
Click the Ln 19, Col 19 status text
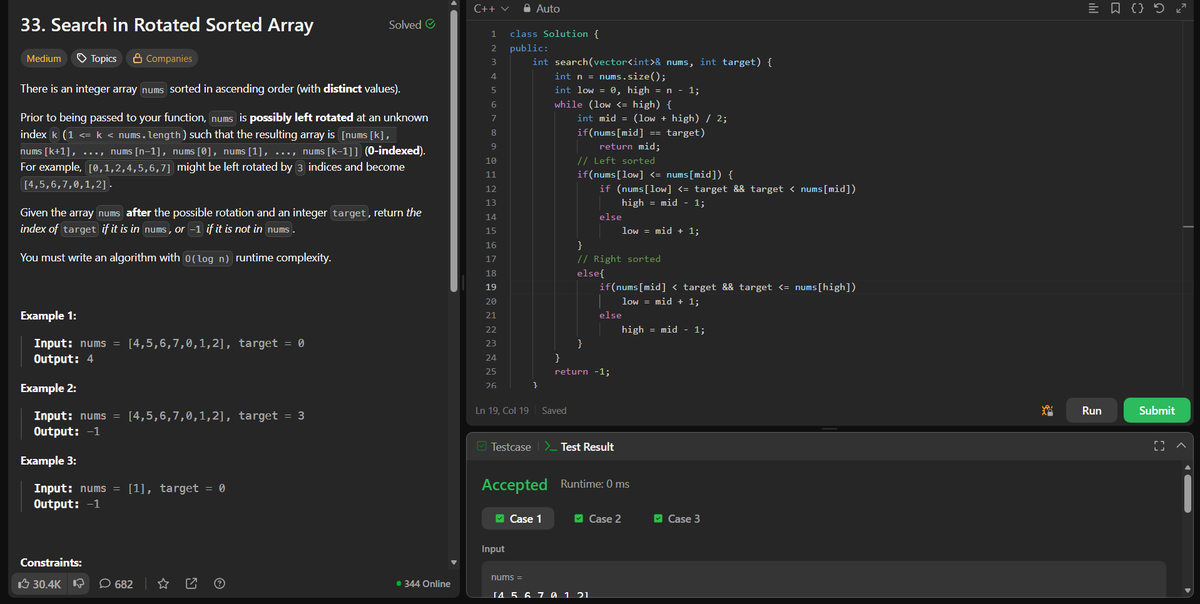tap(503, 410)
